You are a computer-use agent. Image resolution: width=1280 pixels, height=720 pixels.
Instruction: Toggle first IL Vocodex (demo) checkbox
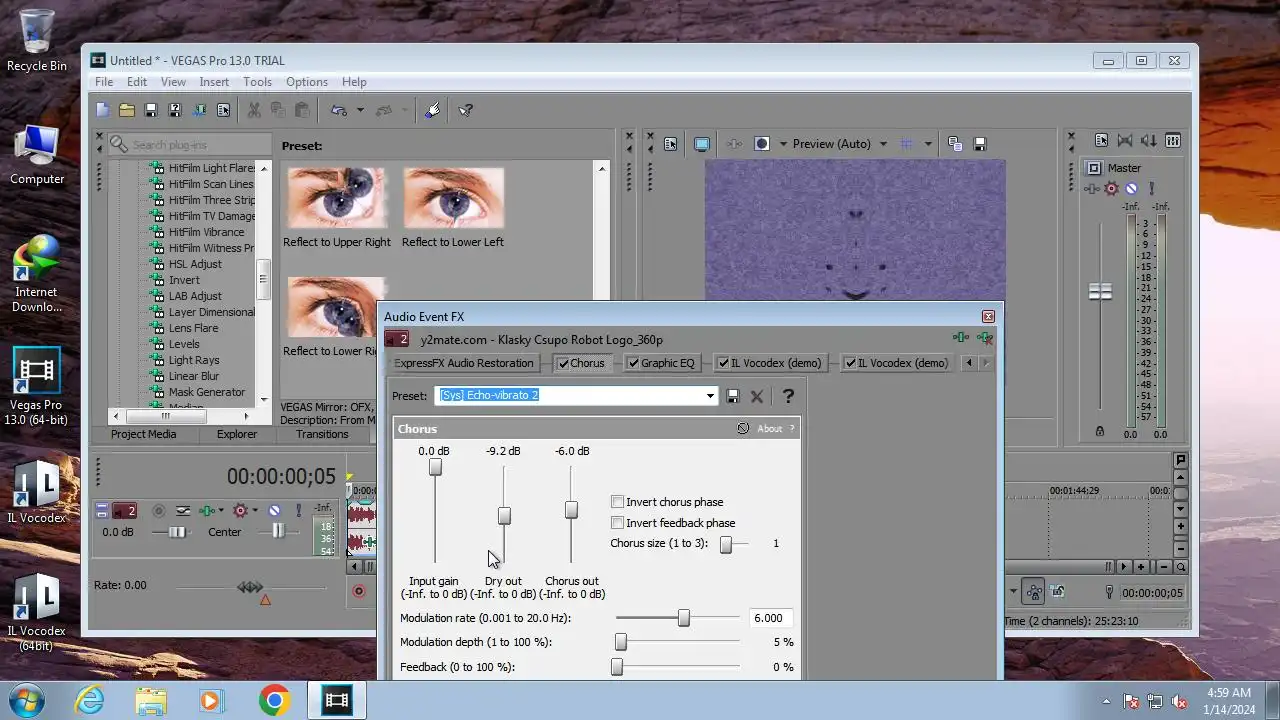[x=723, y=363]
